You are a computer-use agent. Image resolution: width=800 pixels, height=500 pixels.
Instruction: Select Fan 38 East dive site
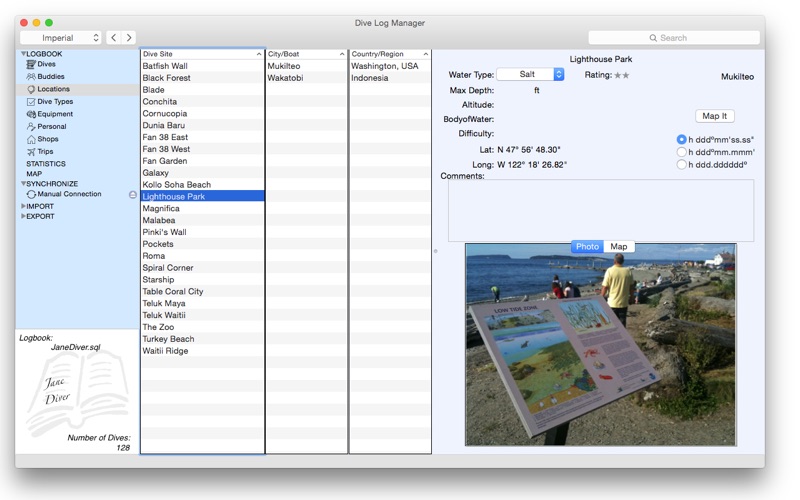click(202, 137)
